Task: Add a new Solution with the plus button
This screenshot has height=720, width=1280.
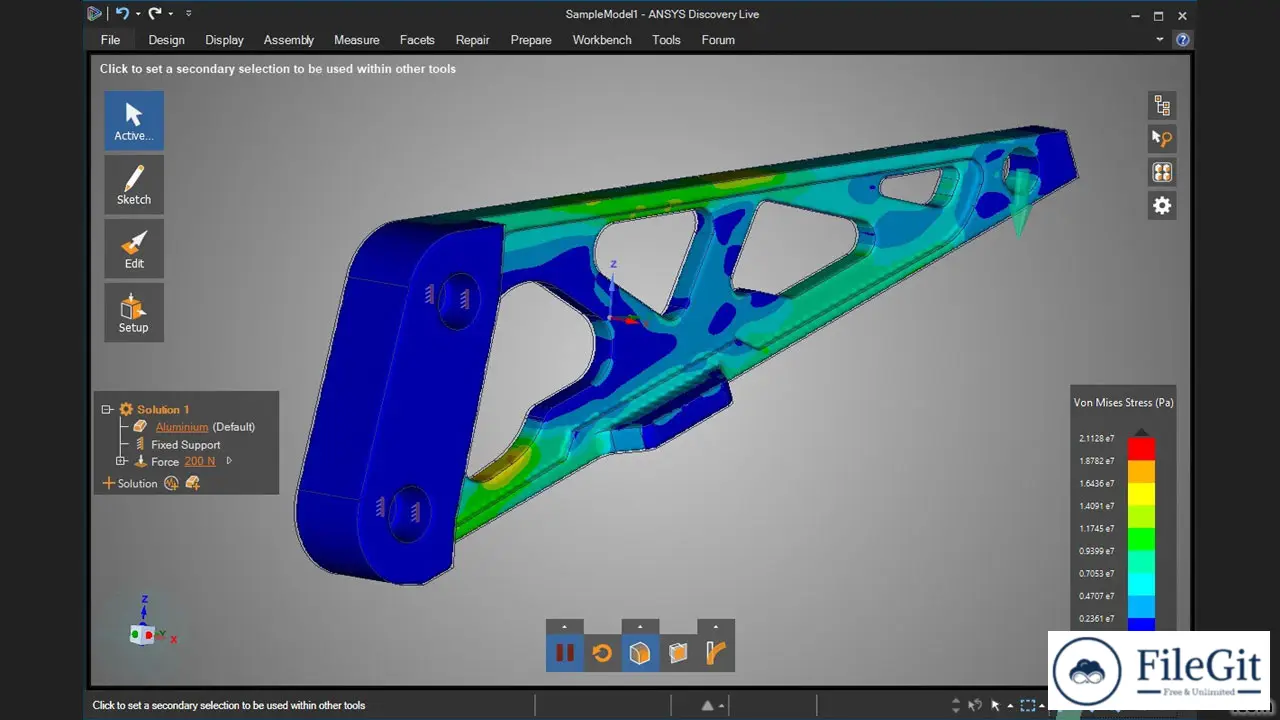Action: (x=130, y=483)
